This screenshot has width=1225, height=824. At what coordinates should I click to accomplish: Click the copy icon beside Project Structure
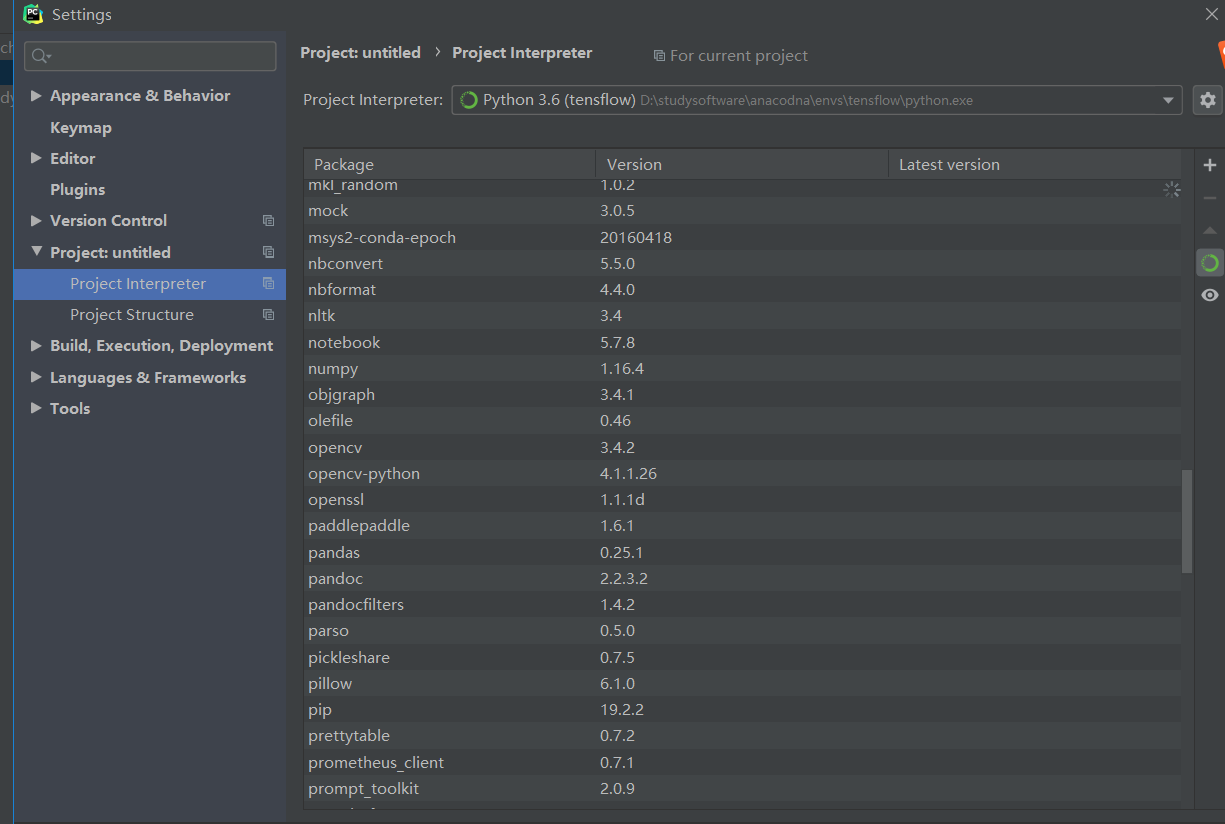point(268,315)
